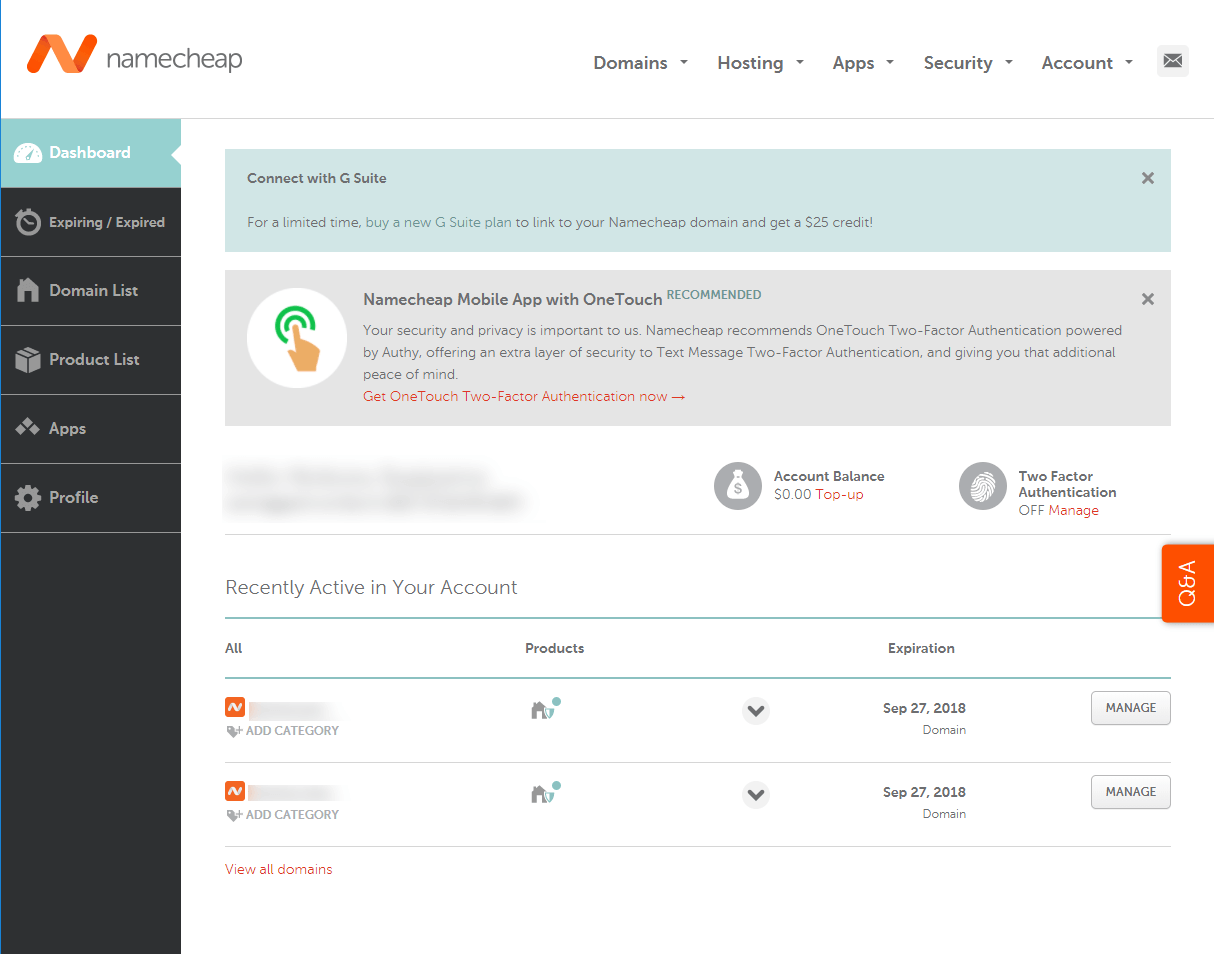The height and width of the screenshot is (954, 1214).
Task: Click the Namecheap logo in header
Action: (x=134, y=56)
